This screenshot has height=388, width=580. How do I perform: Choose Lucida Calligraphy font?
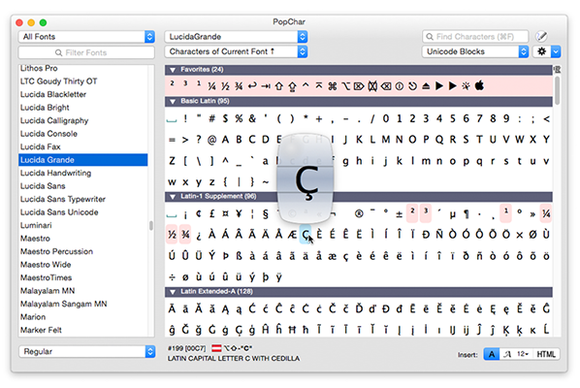click(83, 121)
